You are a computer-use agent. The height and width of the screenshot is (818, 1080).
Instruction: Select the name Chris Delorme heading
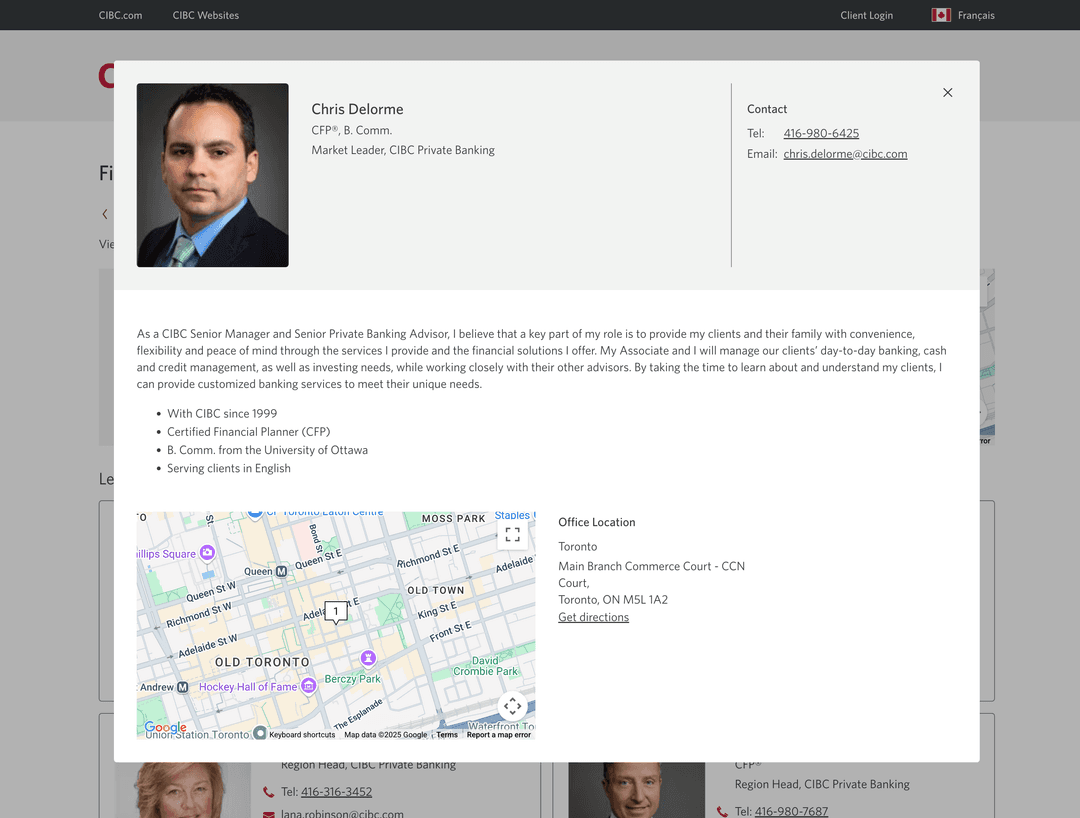357,109
